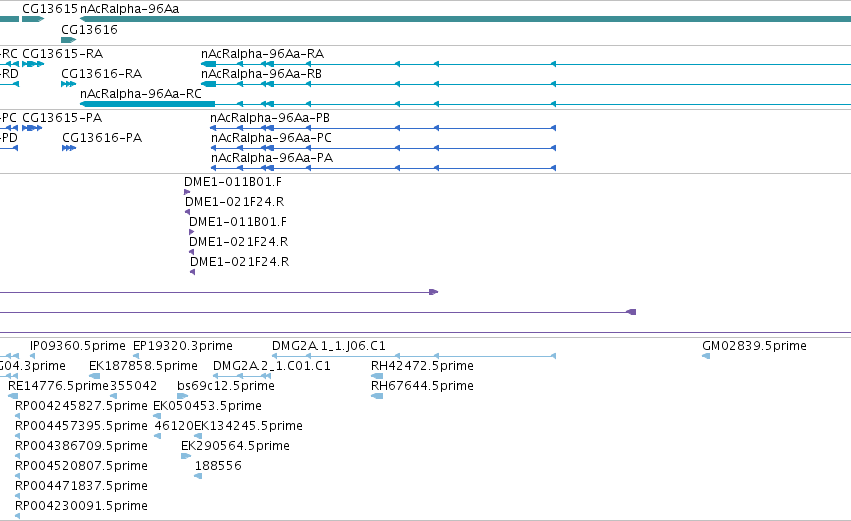Click the RP004520807.5prime label
Viewport: 851px width, 521px height.
81,466
